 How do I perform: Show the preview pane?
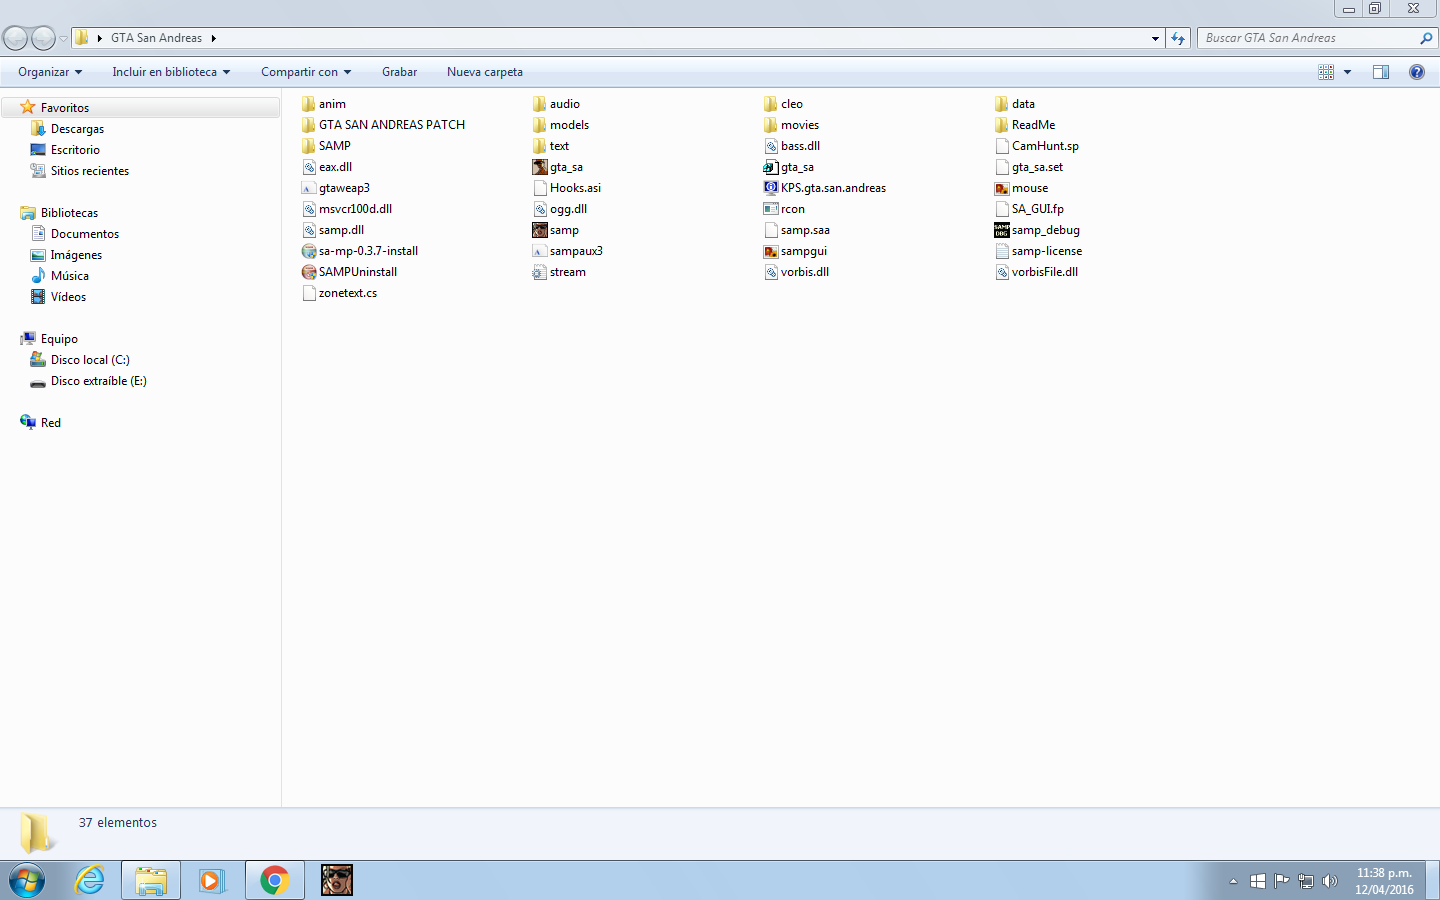[x=1381, y=72]
